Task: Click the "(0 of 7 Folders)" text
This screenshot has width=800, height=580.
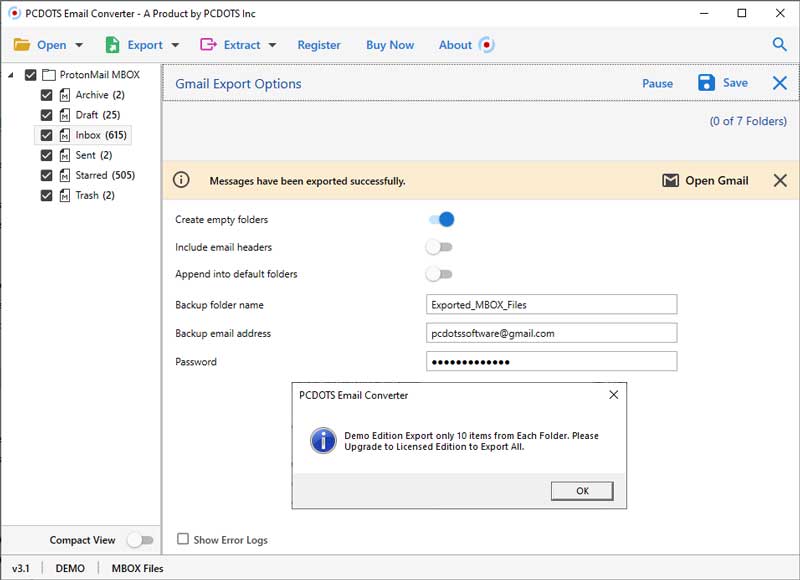Action: tap(748, 121)
